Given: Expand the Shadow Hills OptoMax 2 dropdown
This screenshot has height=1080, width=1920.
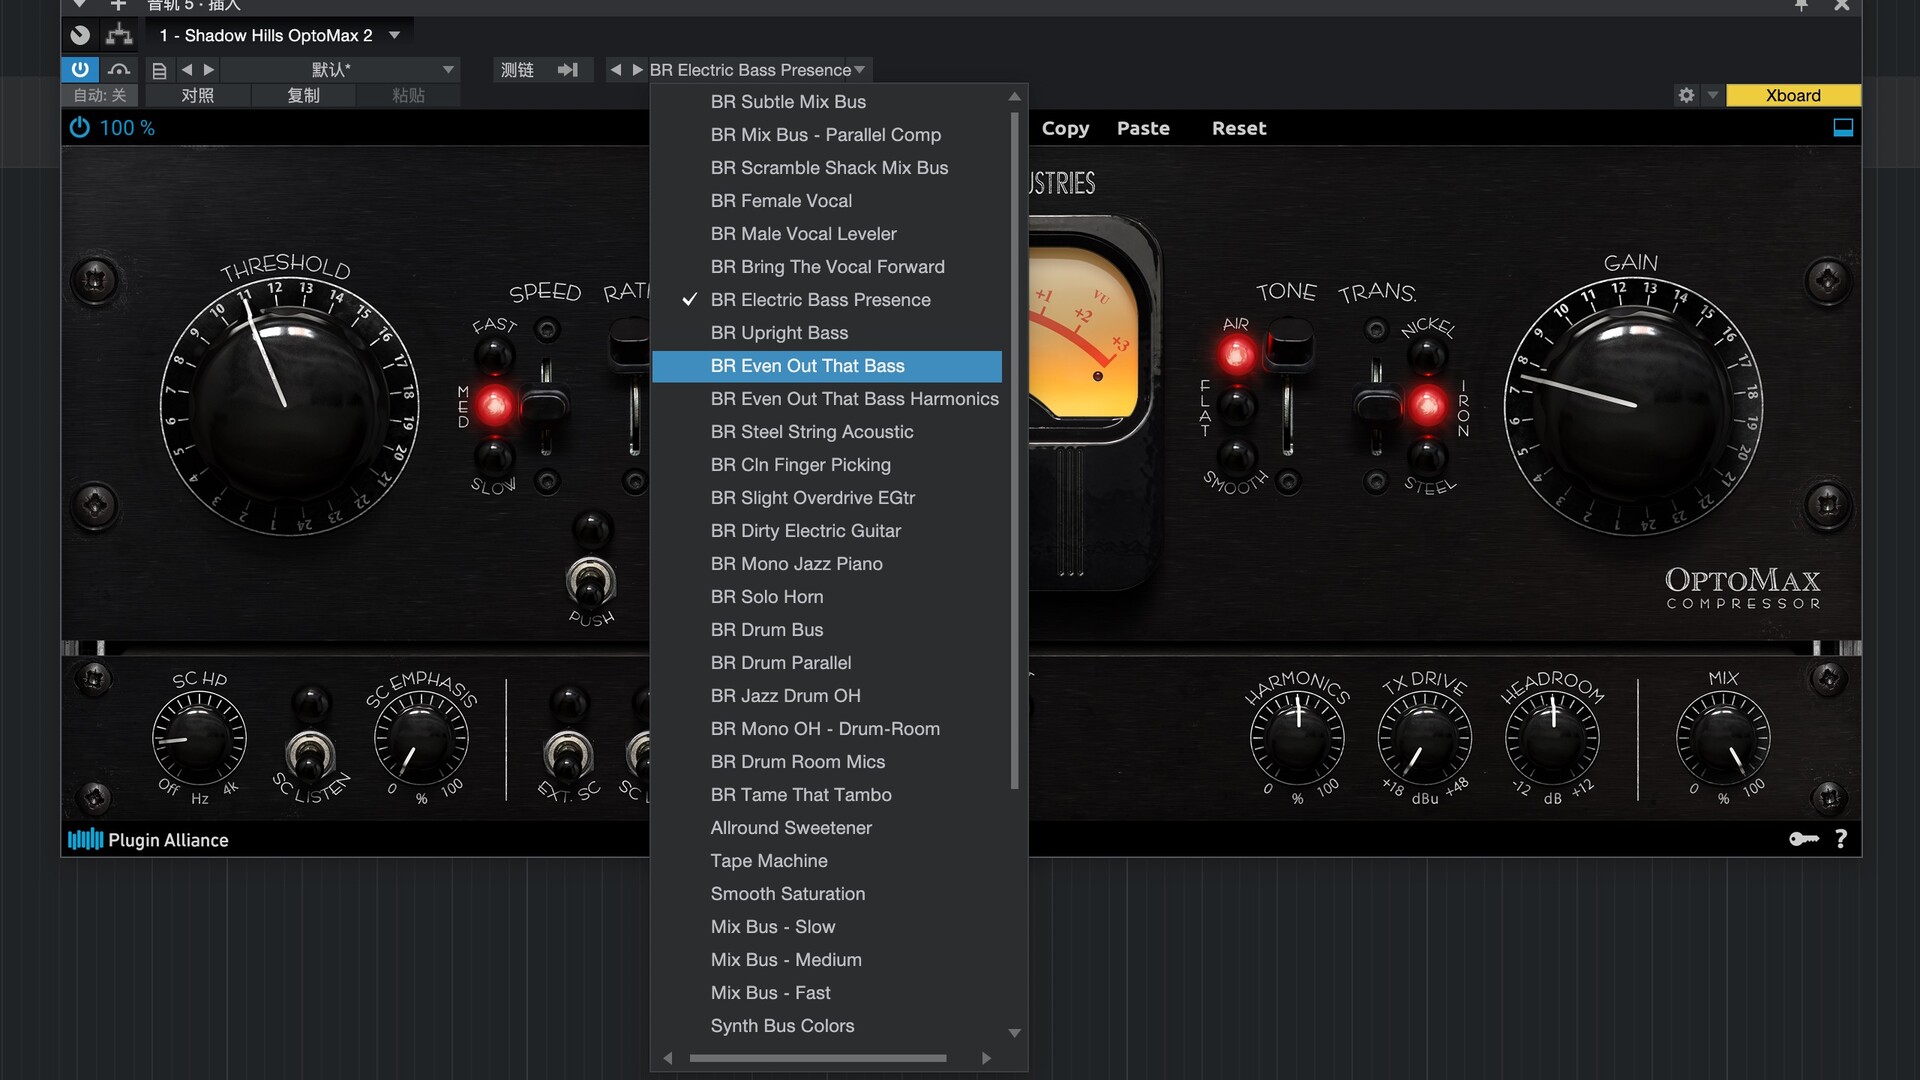Looking at the screenshot, I should [x=394, y=35].
